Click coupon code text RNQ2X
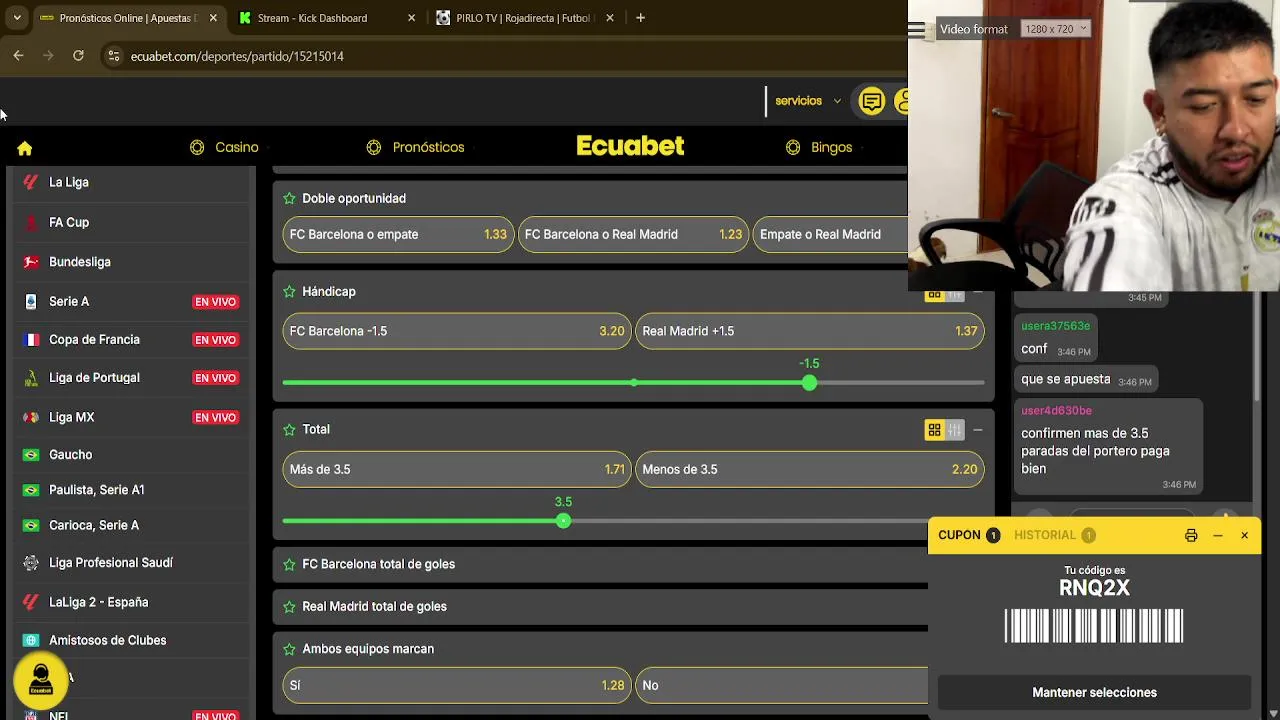Image resolution: width=1280 pixels, height=720 pixels. tap(1094, 588)
